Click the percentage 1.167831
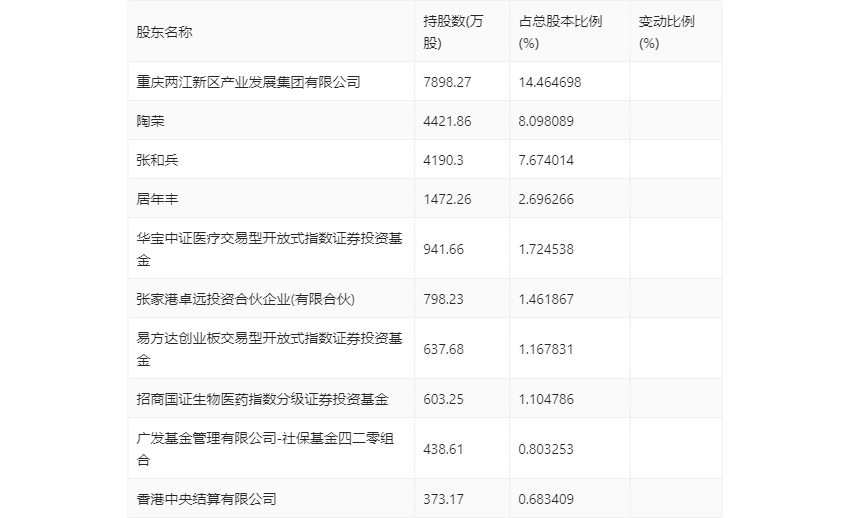 (546, 349)
